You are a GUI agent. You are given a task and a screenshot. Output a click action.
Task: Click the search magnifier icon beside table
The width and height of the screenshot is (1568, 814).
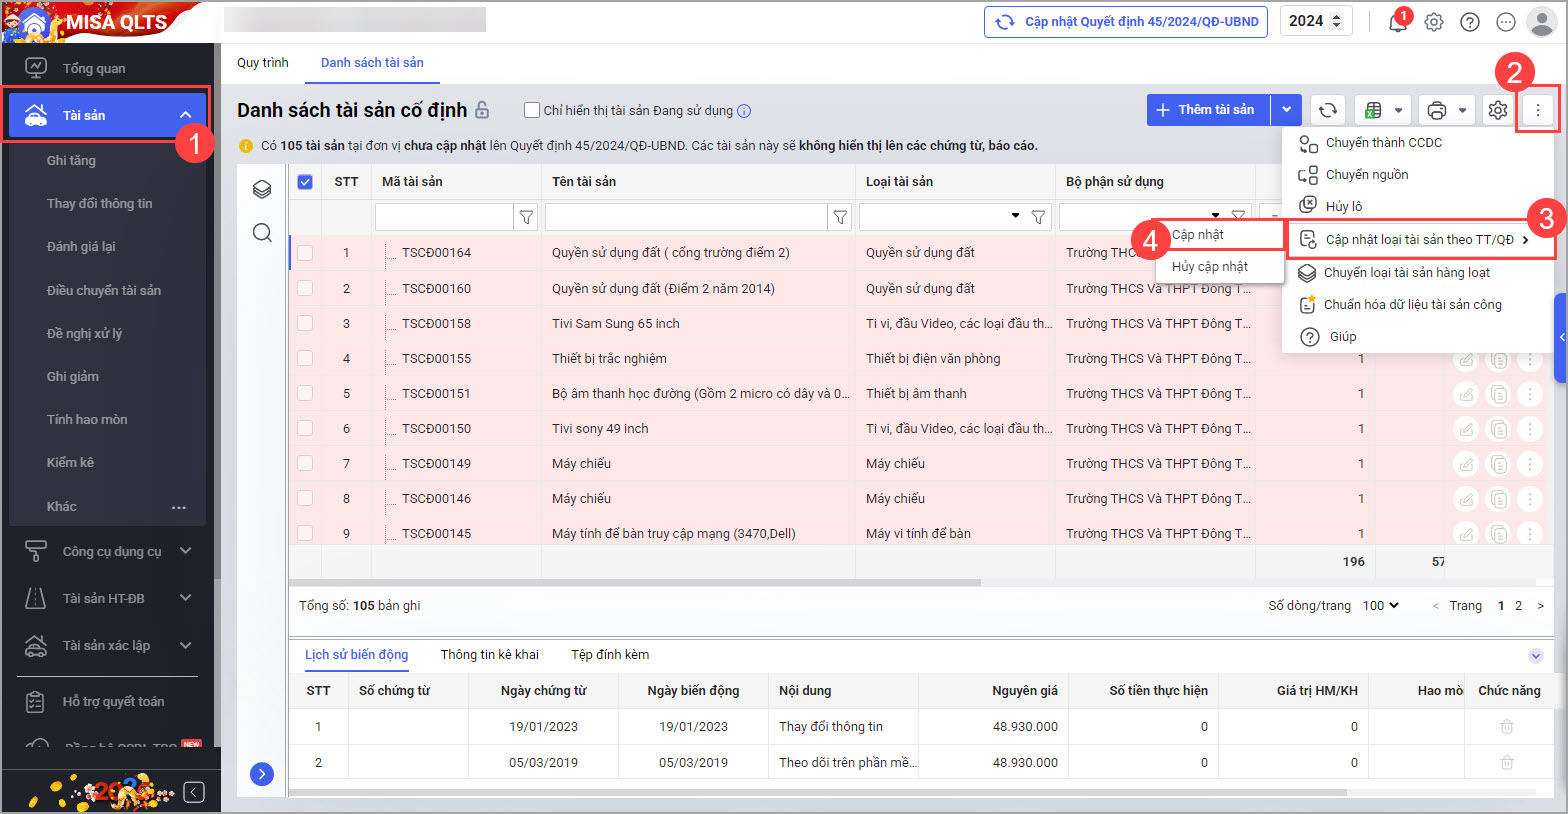[x=262, y=233]
